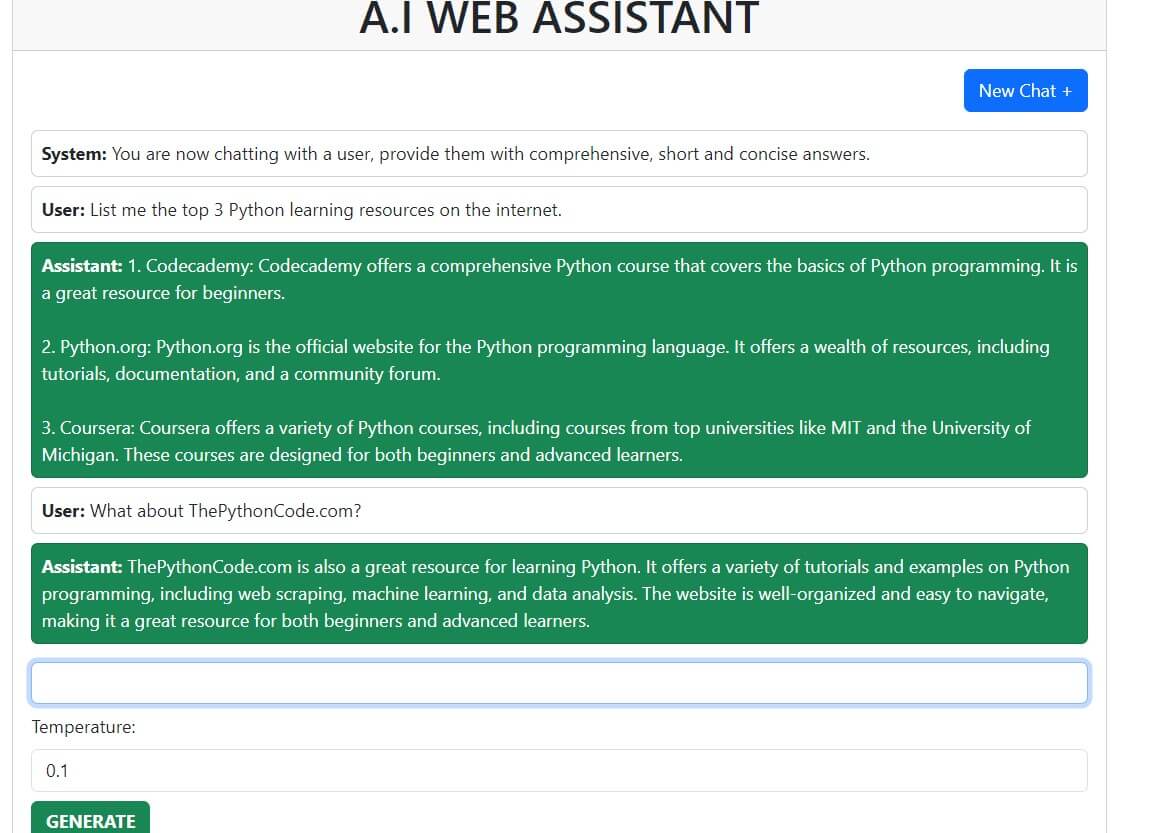Click the user message 'What about ThePythonCode.com?'
The height and width of the screenshot is (833, 1150).
[559, 510]
